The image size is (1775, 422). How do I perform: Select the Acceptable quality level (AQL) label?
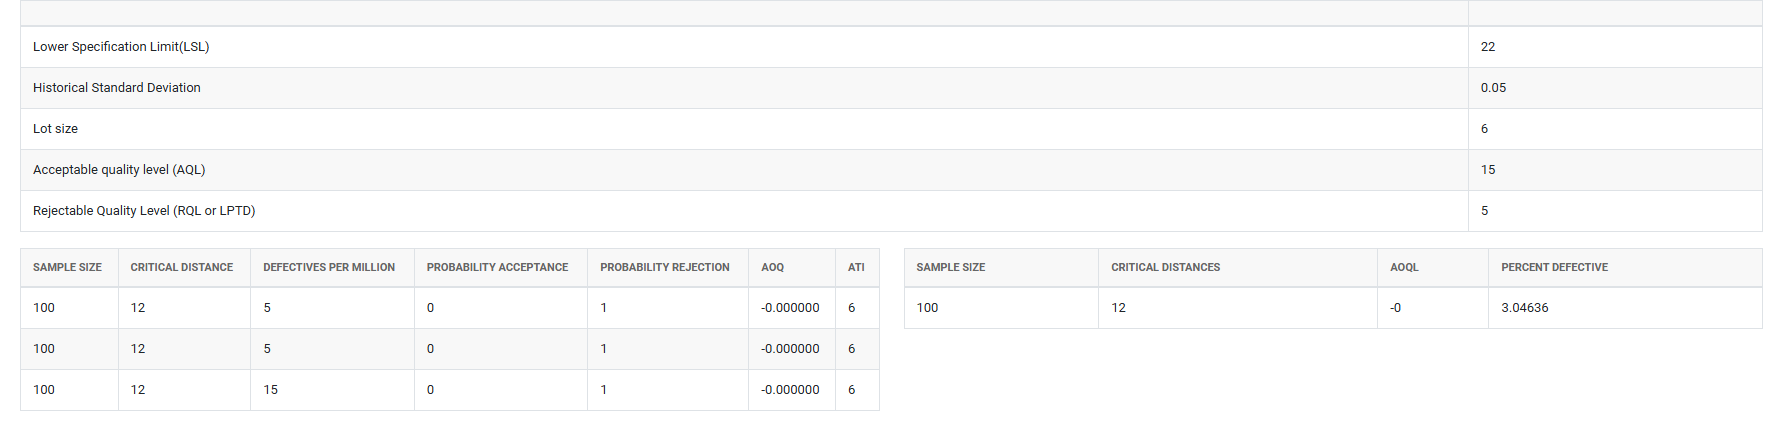coord(119,170)
